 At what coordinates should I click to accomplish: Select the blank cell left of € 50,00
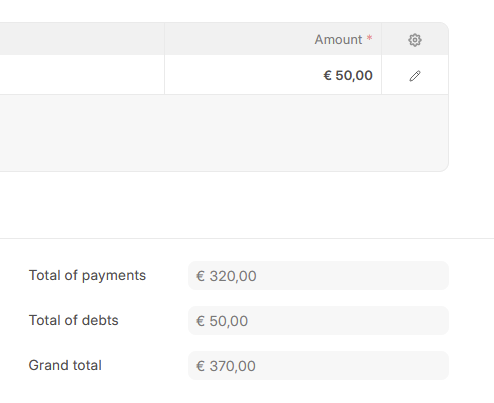pos(82,75)
